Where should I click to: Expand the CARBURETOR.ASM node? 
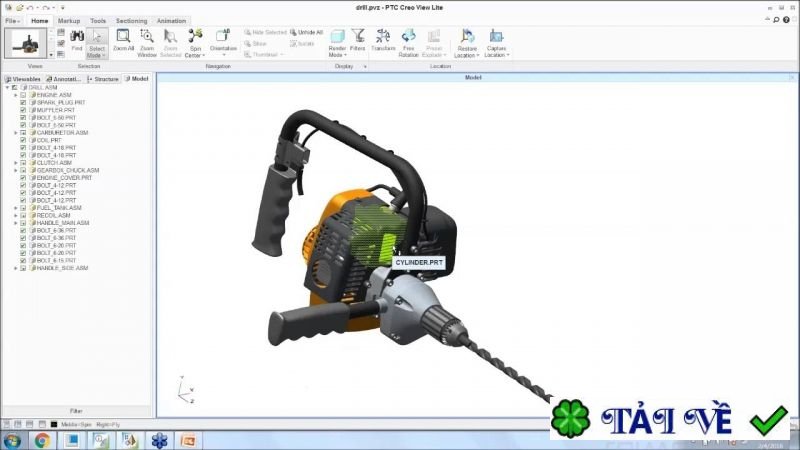pyautogui.click(x=16, y=133)
